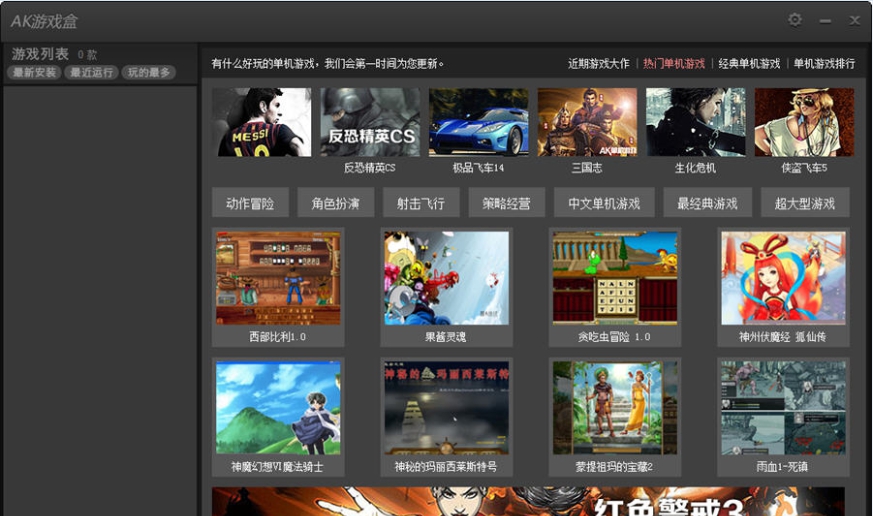Open the 生化危机 game image
The width and height of the screenshot is (873, 516).
pyautogui.click(x=696, y=122)
